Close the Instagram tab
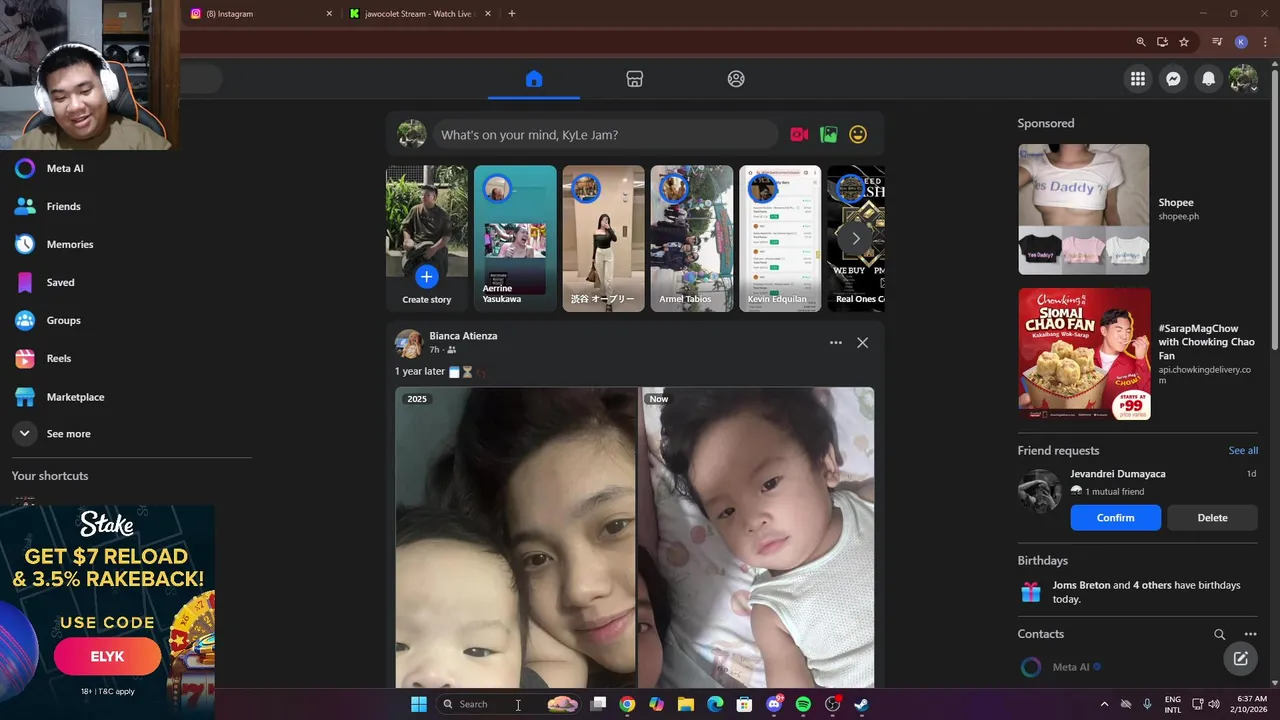1280x720 pixels. 329,14
